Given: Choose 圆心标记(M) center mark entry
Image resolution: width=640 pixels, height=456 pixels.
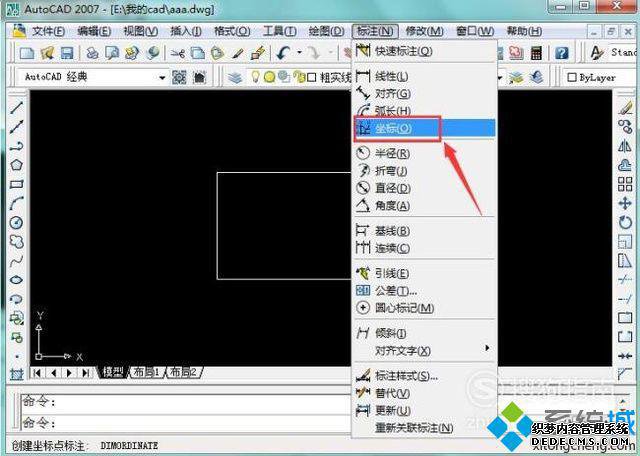Looking at the screenshot, I should click(x=424, y=308).
